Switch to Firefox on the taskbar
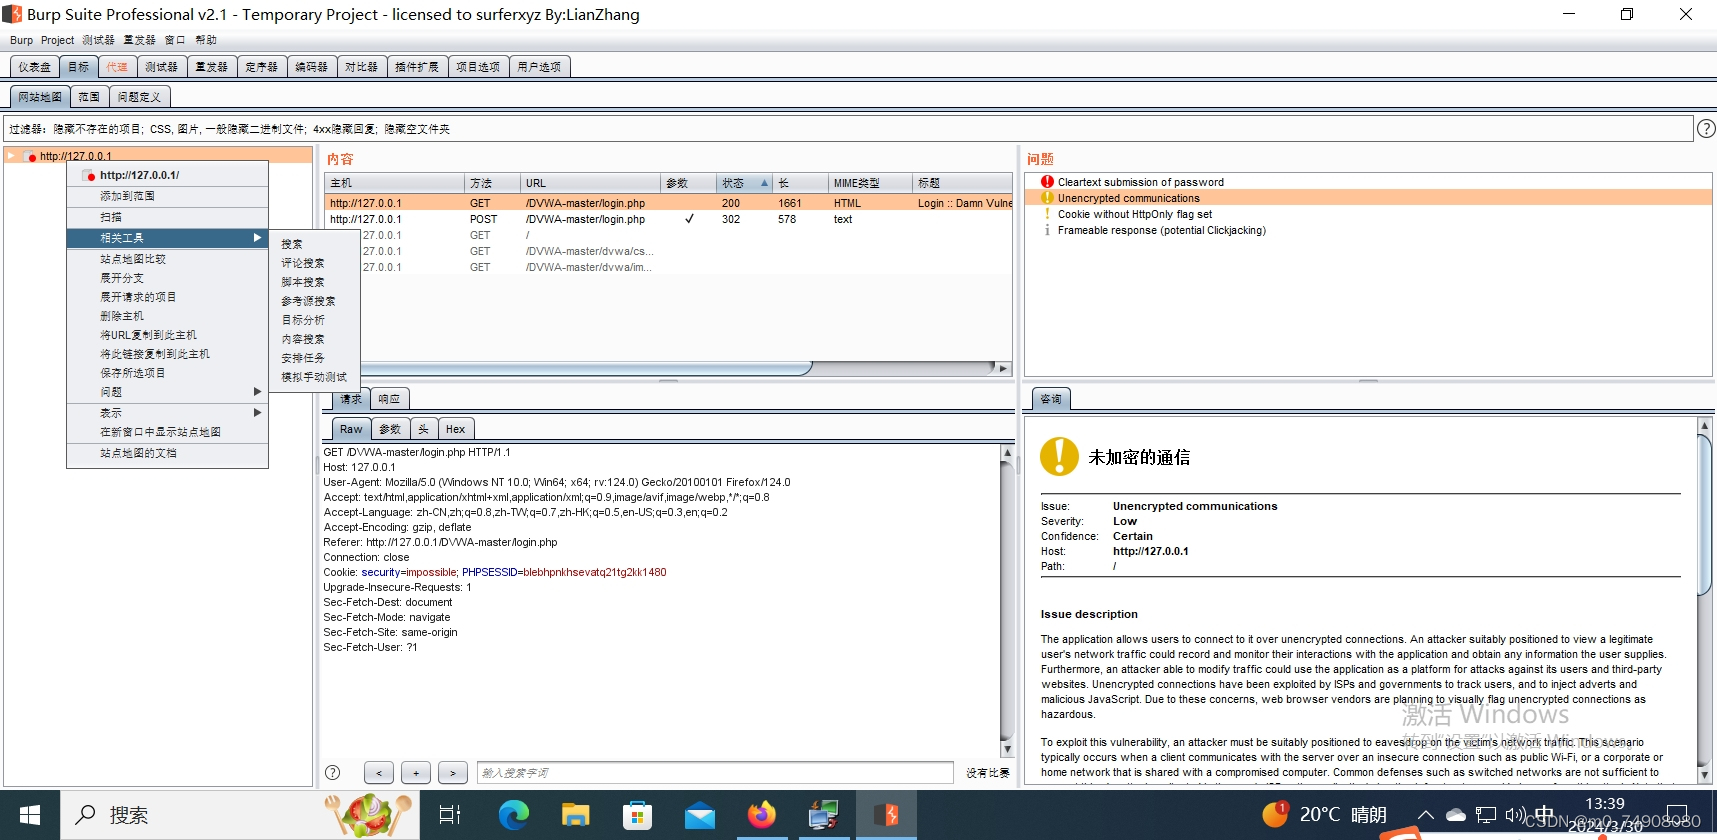Viewport: 1717px width, 840px height. [762, 815]
